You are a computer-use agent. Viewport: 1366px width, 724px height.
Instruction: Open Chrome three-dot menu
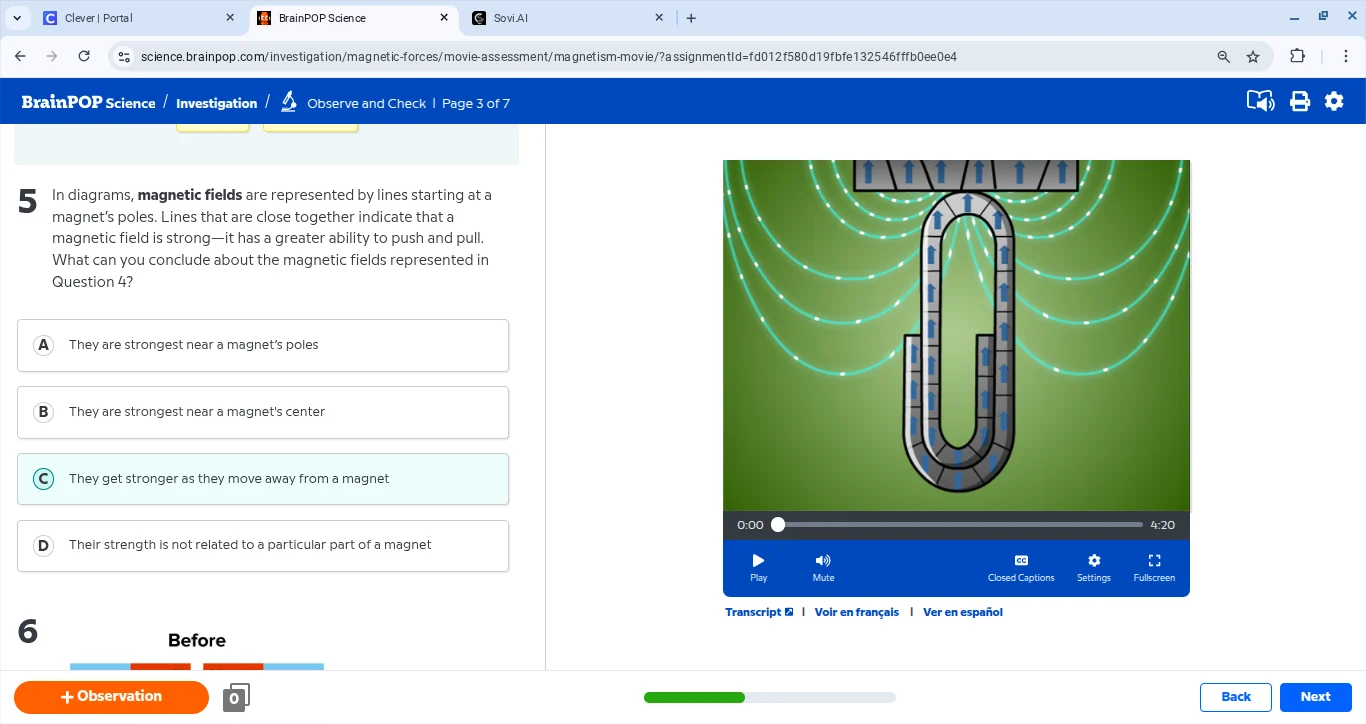1346,57
